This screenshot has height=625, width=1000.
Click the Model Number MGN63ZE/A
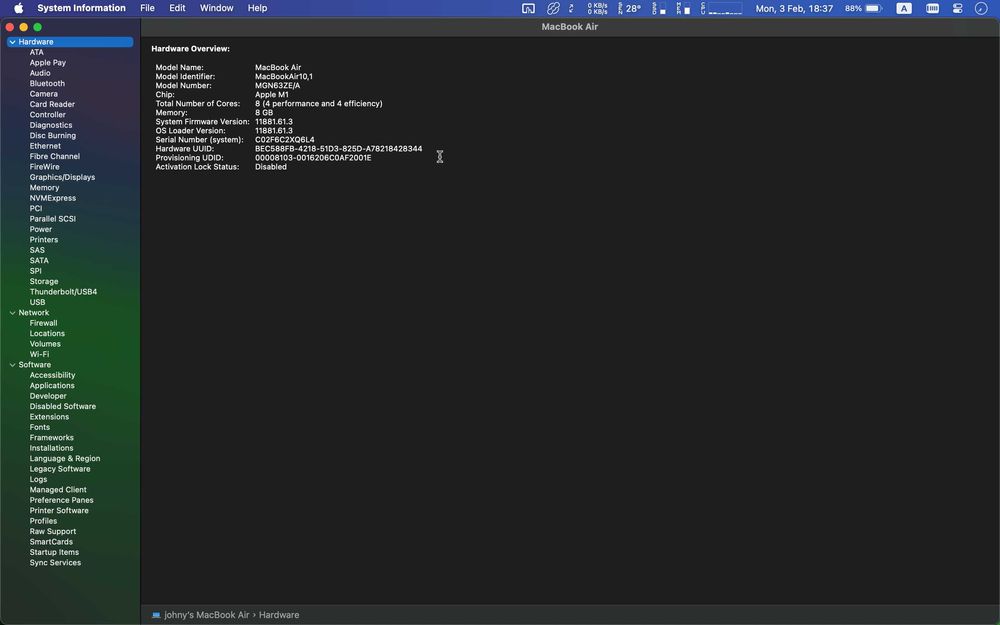click(x=277, y=85)
